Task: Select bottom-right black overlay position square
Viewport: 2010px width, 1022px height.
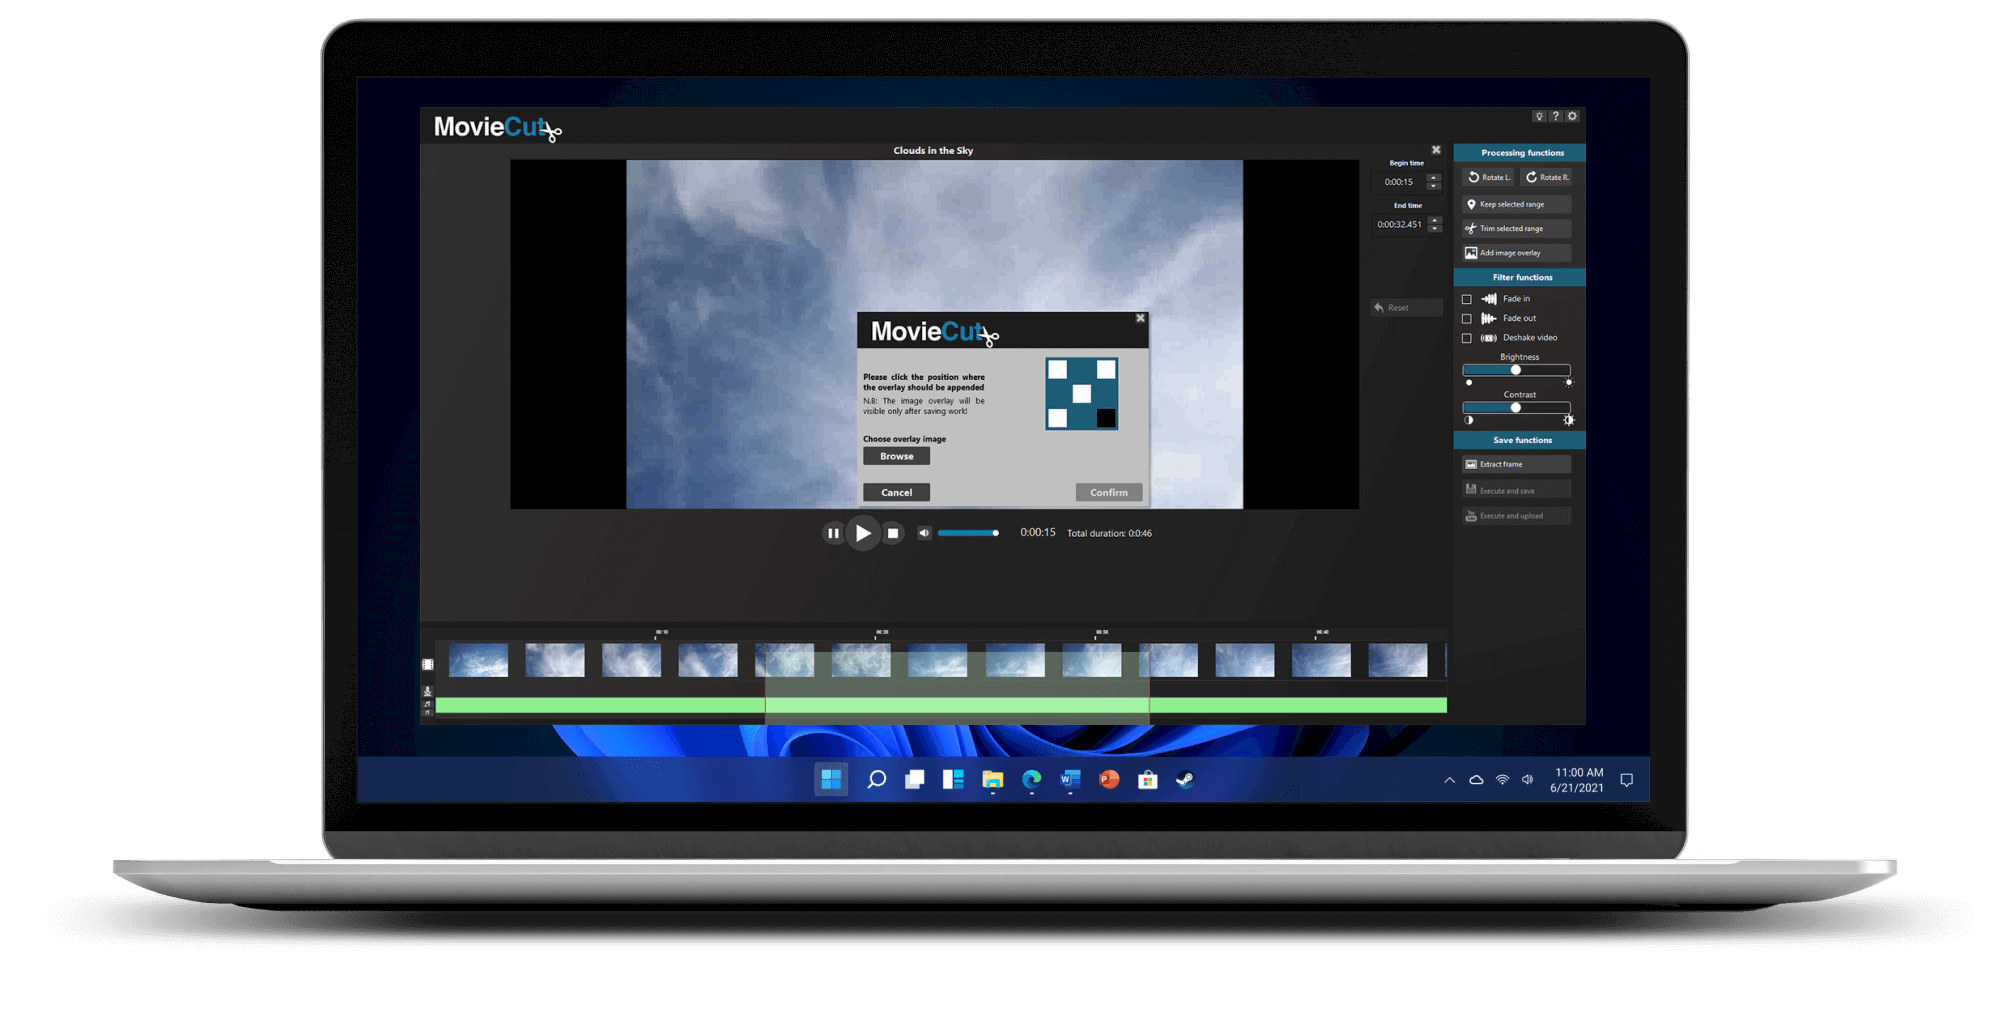Action: (1106, 418)
